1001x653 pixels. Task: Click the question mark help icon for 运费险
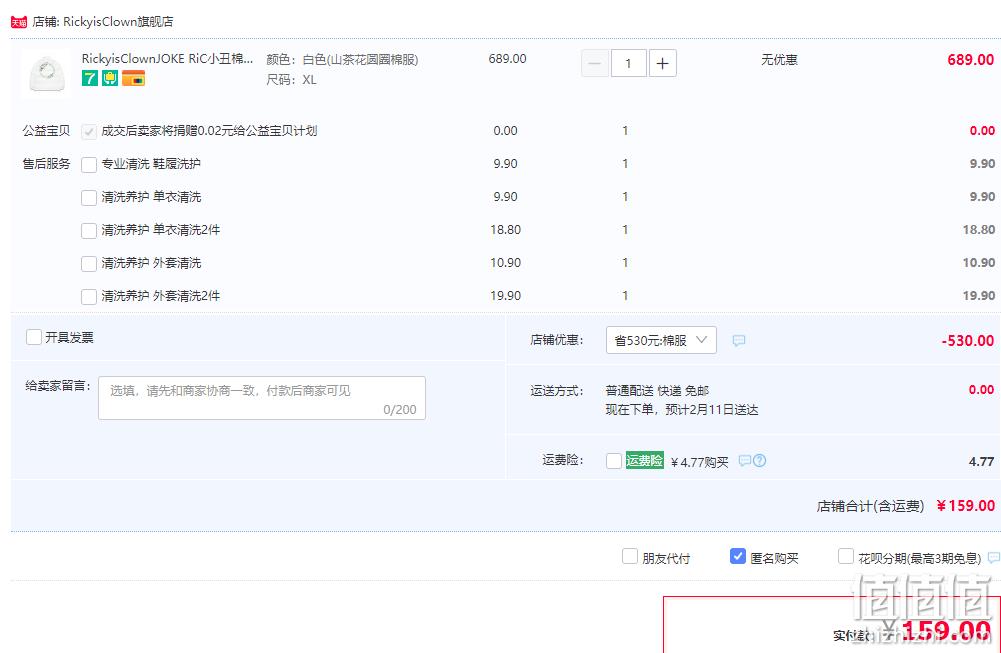coord(759,460)
